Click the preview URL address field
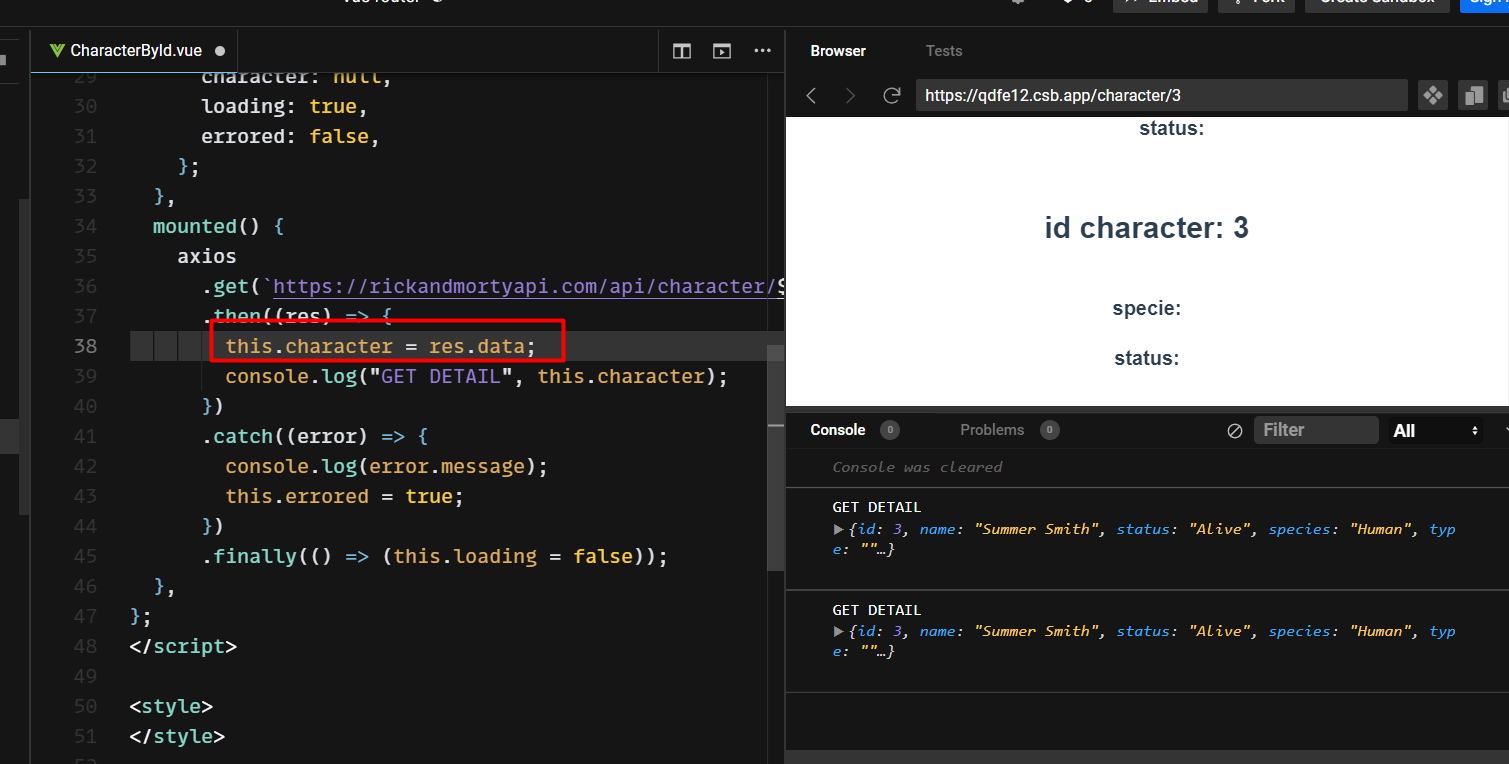Screen dimensions: 1509x764 (x=1161, y=95)
